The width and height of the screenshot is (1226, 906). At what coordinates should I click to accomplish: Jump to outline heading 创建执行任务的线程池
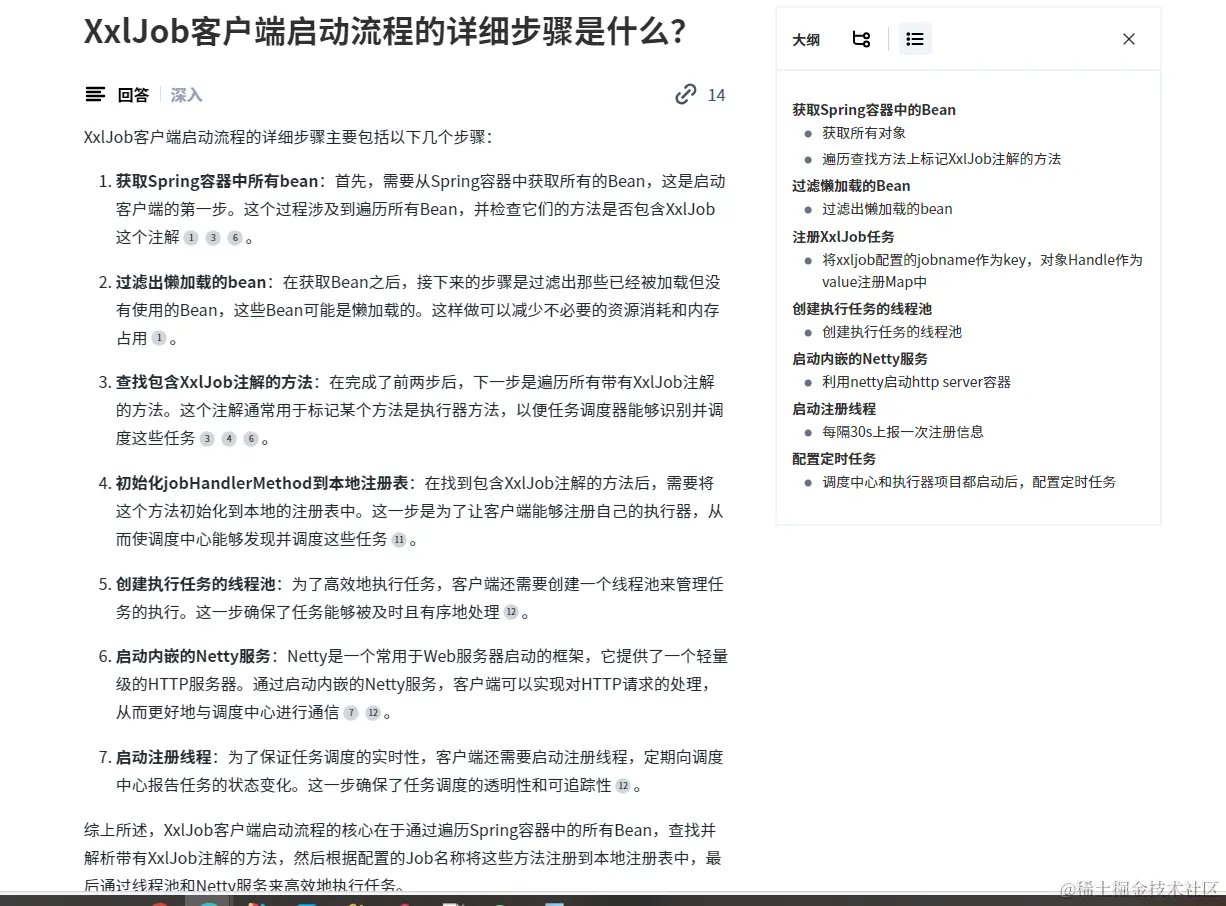(862, 309)
